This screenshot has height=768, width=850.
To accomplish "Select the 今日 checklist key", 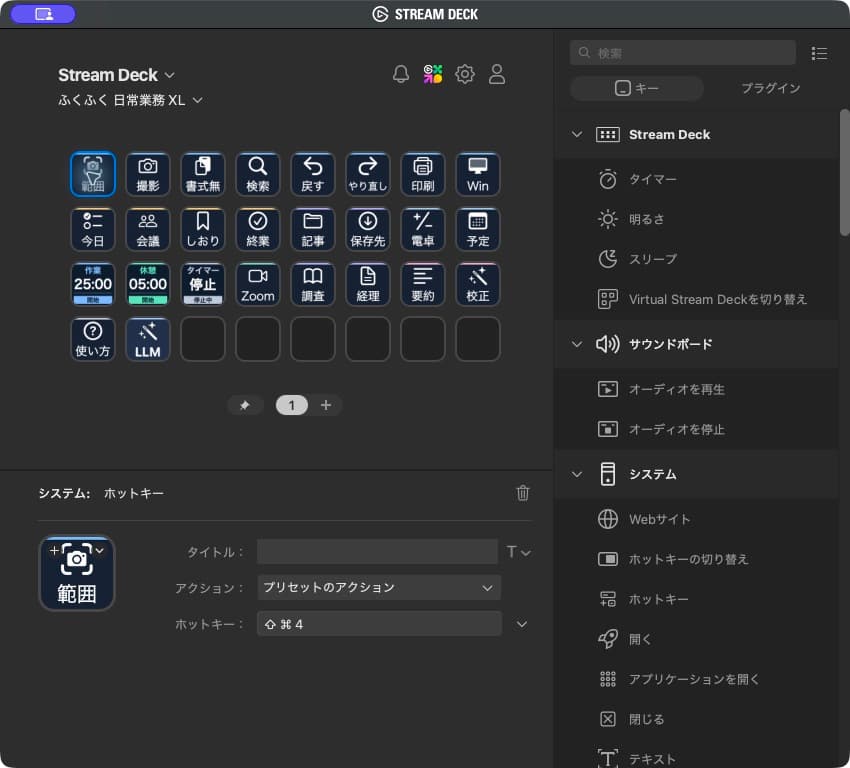I will point(93,229).
